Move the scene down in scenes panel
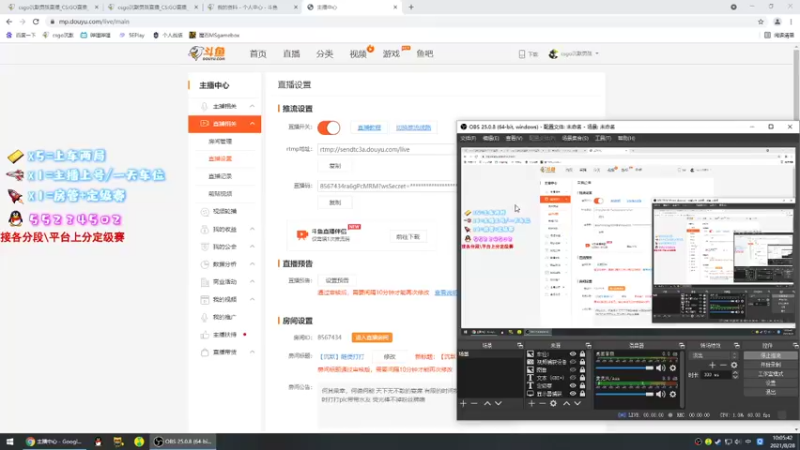Image resolution: width=800 pixels, height=450 pixels. (x=498, y=404)
